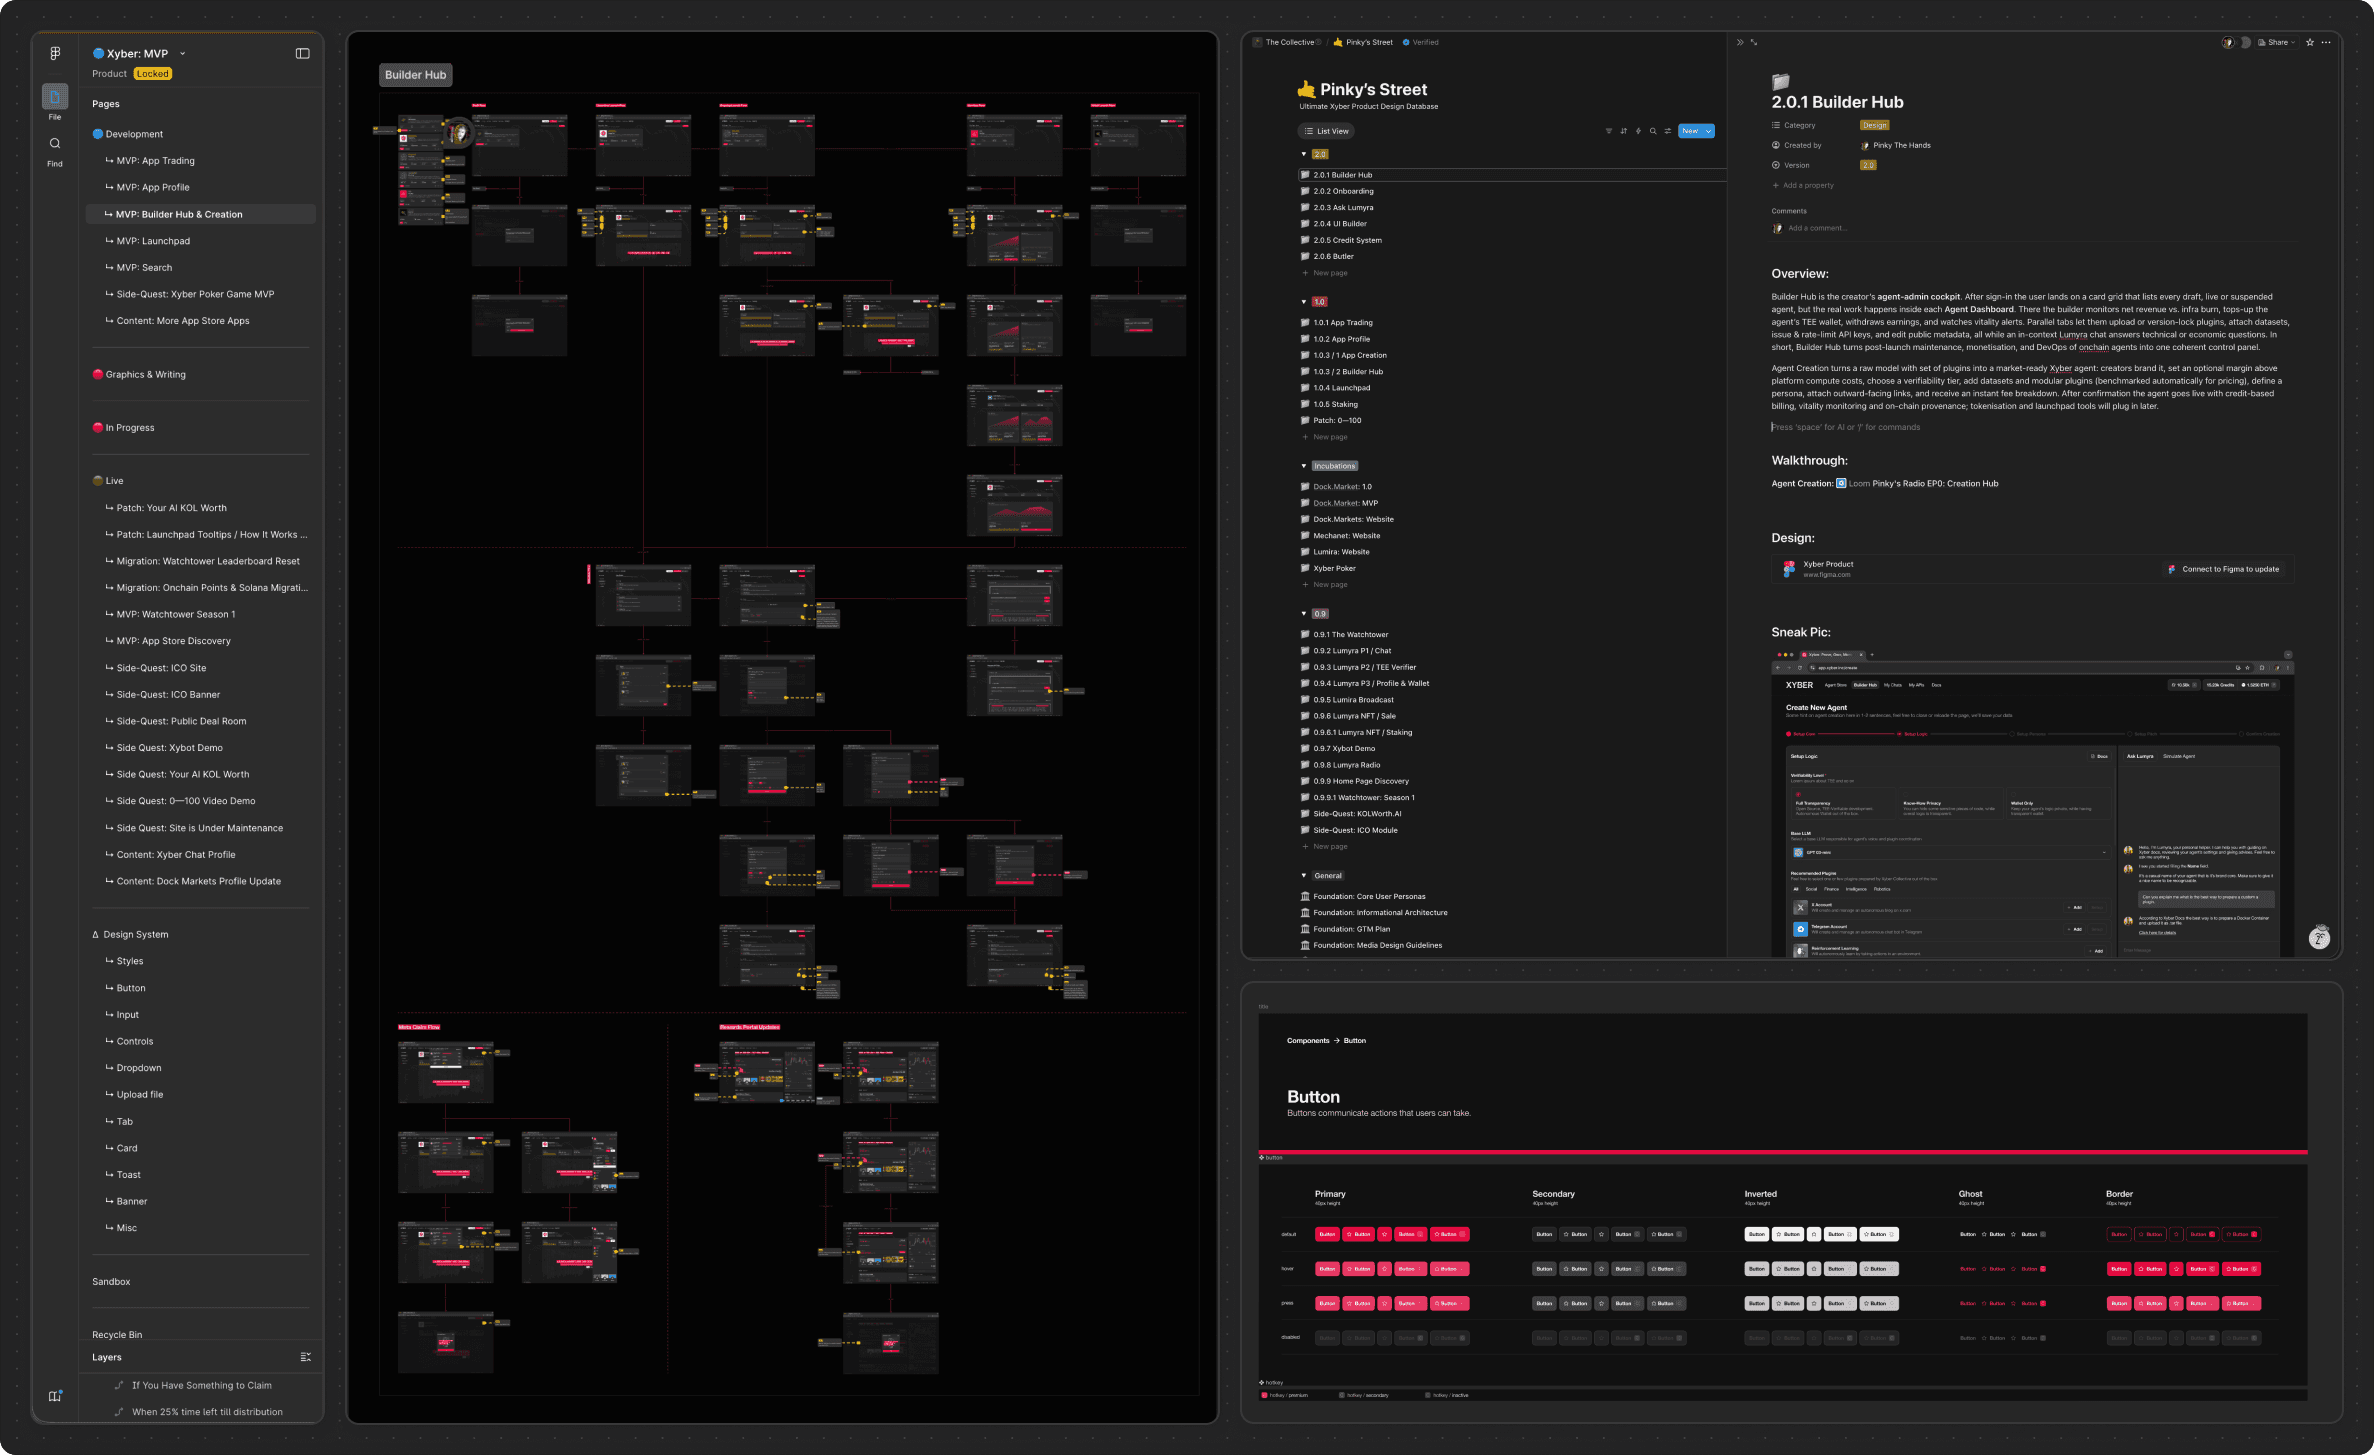This screenshot has height=1455, width=2374.
Task: Collapse the 2.0 group triangle
Action: pyautogui.click(x=1304, y=154)
